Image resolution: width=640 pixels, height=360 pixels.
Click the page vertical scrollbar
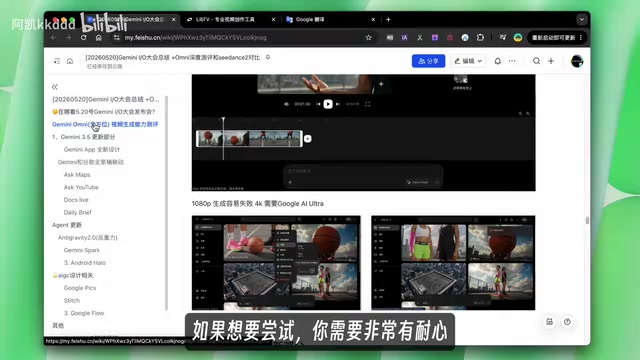[587, 220]
